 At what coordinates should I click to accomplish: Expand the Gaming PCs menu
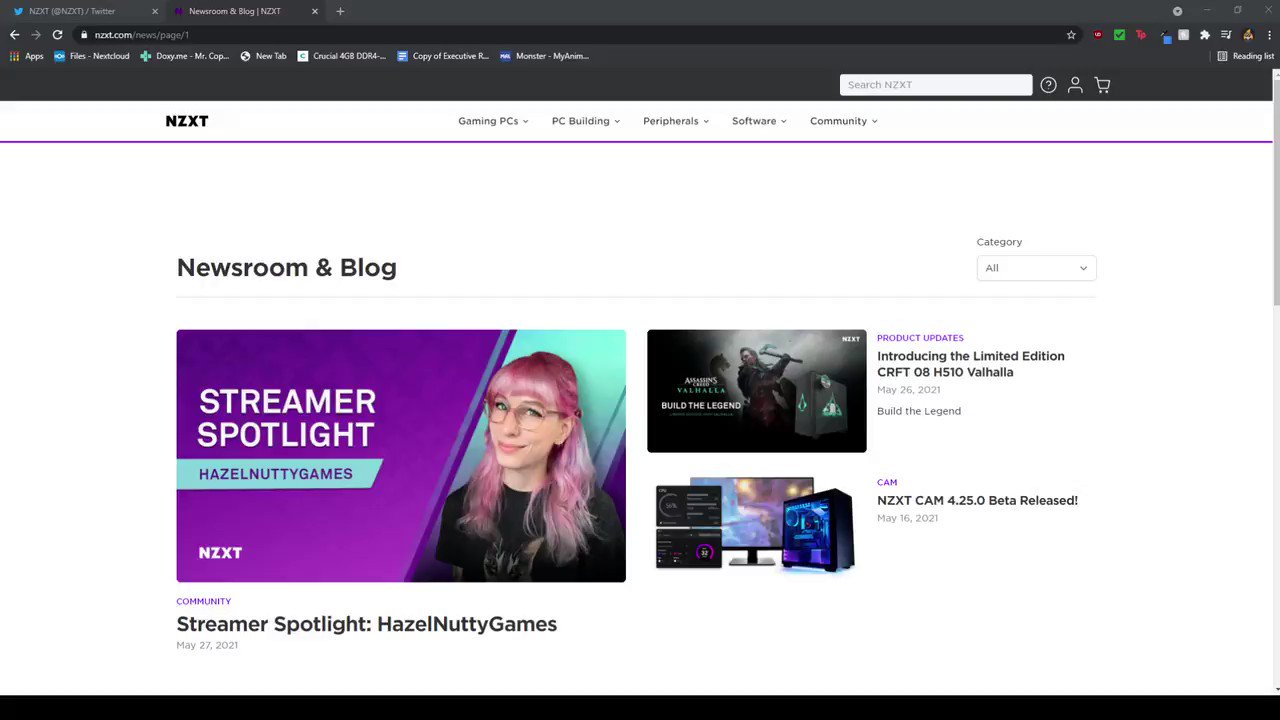[x=493, y=121]
